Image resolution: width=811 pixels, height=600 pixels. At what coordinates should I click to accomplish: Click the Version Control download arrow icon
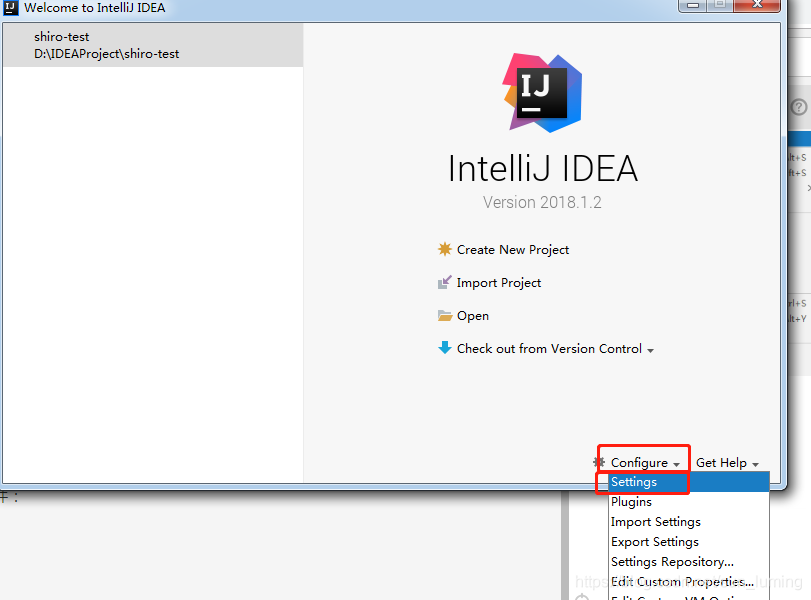[x=445, y=348]
